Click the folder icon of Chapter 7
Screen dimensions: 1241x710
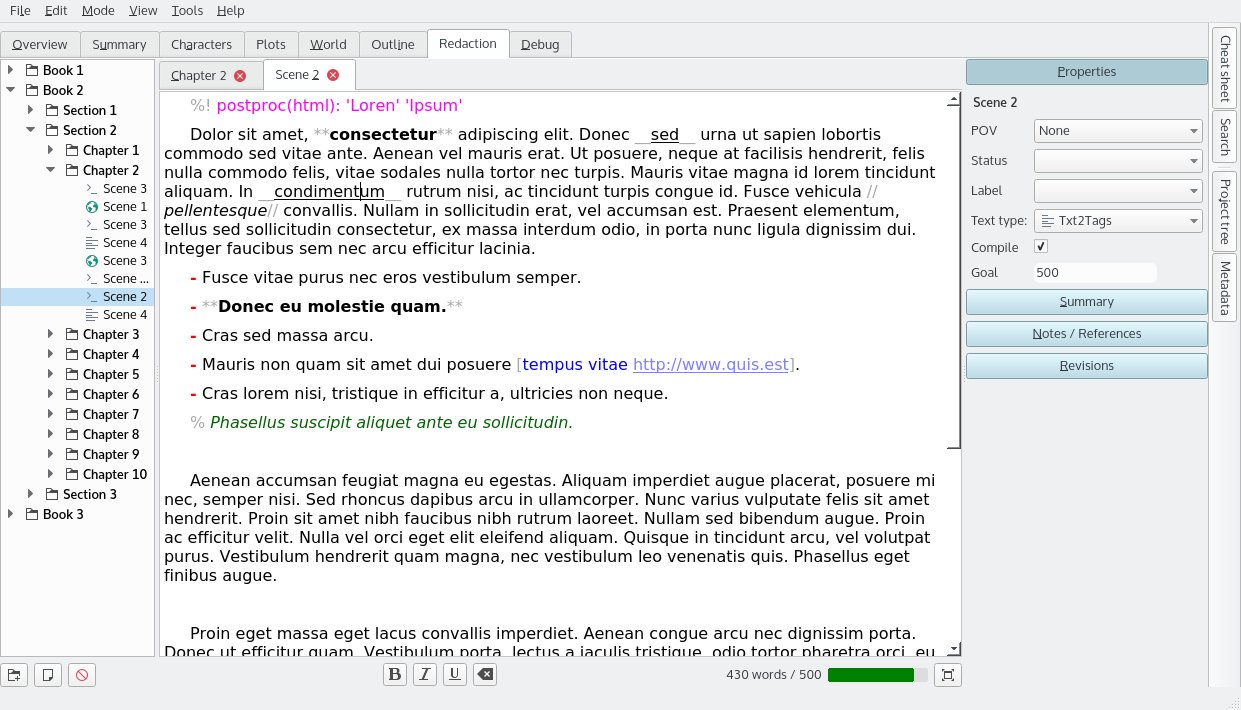[71, 415]
